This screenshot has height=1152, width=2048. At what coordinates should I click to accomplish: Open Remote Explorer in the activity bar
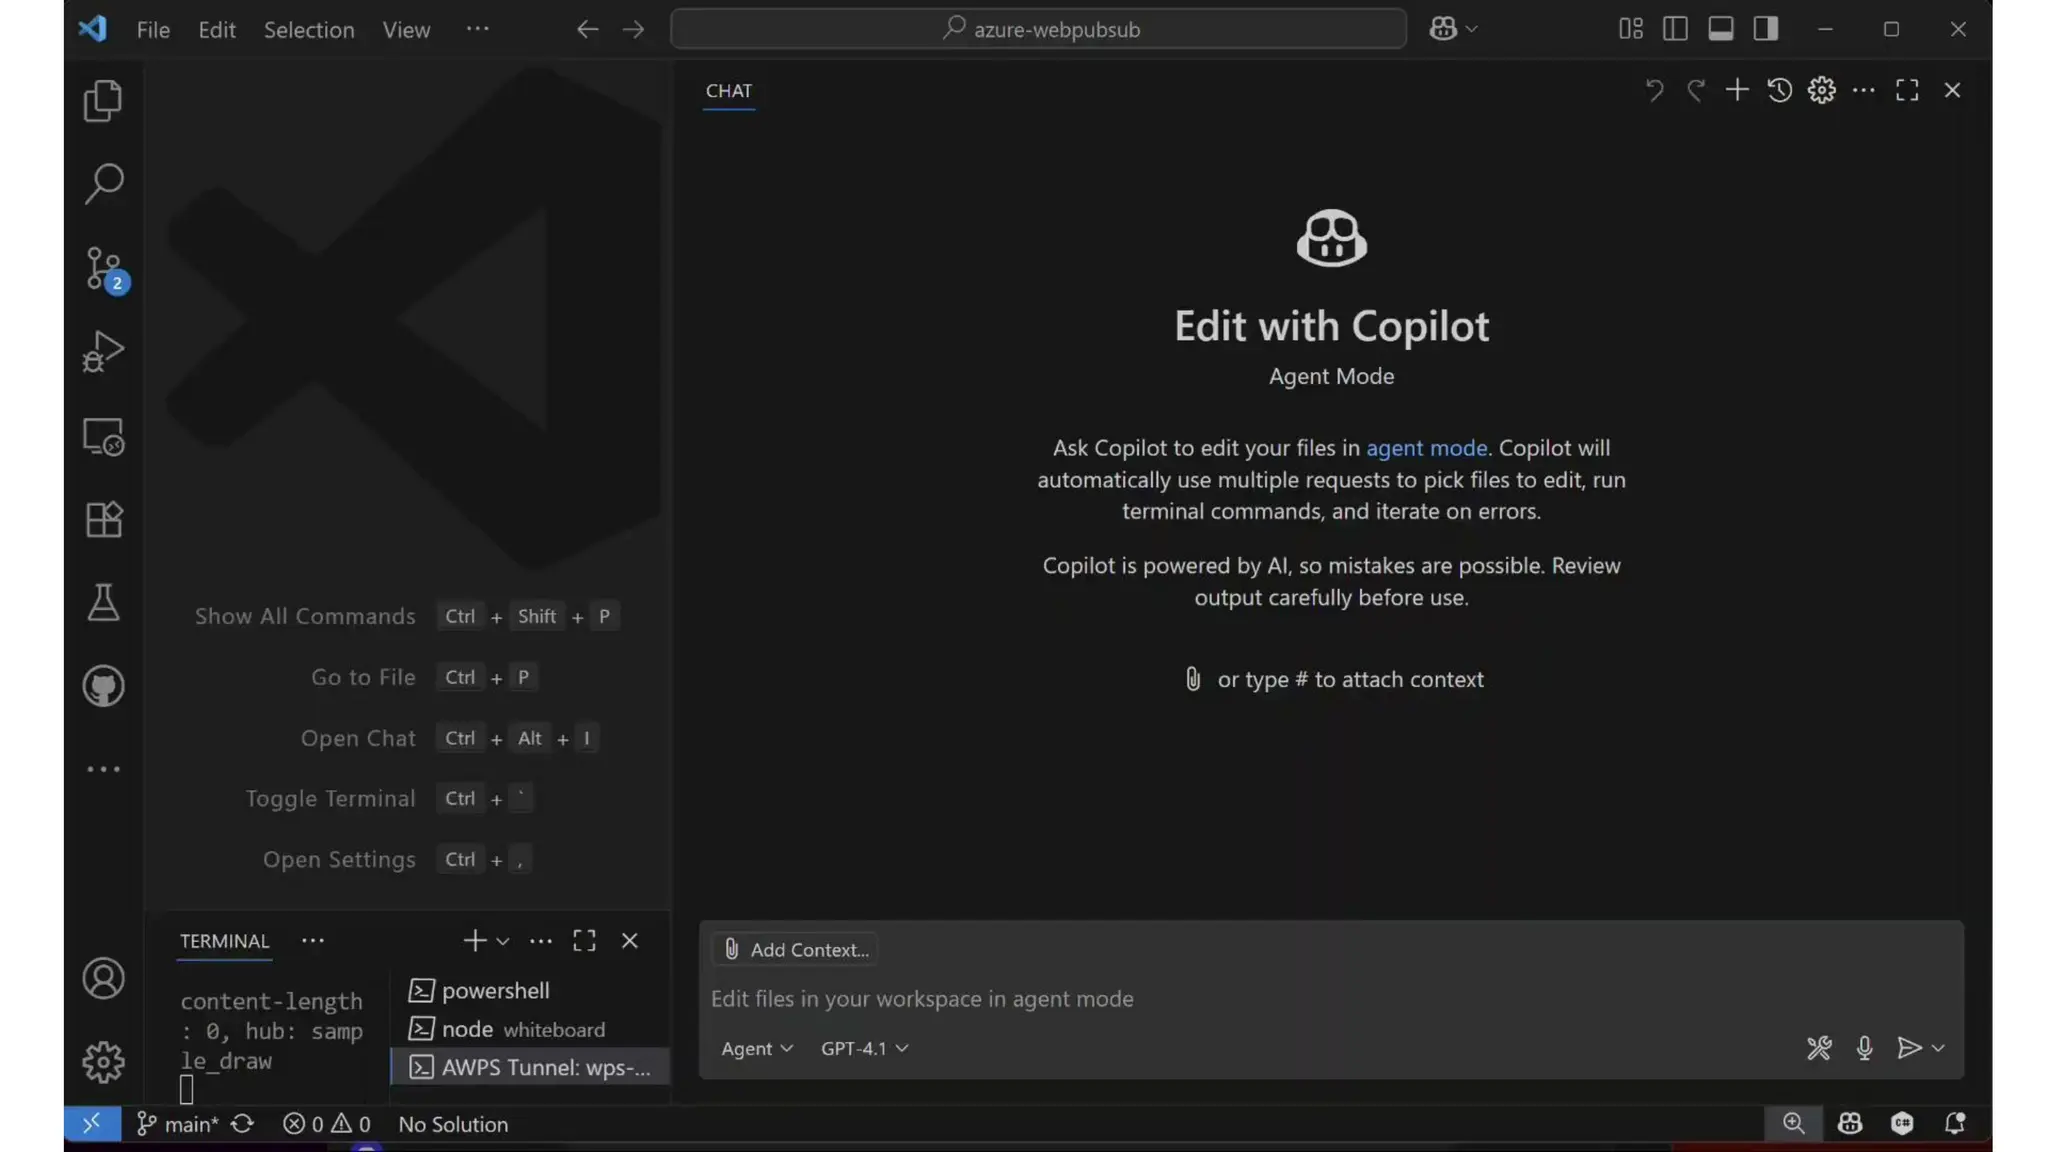point(103,437)
